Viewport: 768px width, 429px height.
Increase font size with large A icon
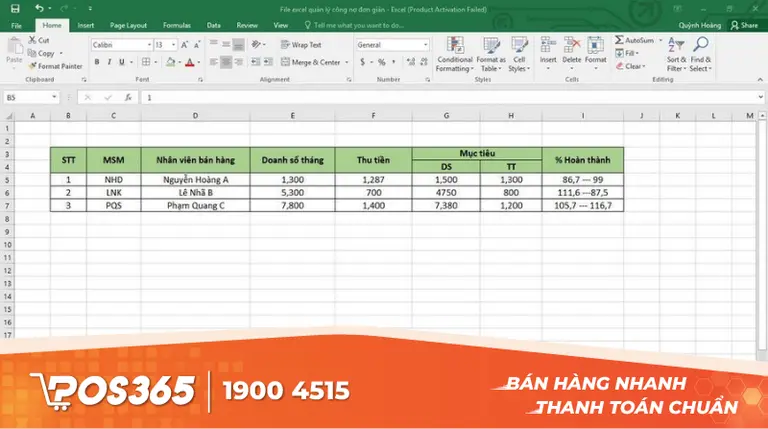185,45
